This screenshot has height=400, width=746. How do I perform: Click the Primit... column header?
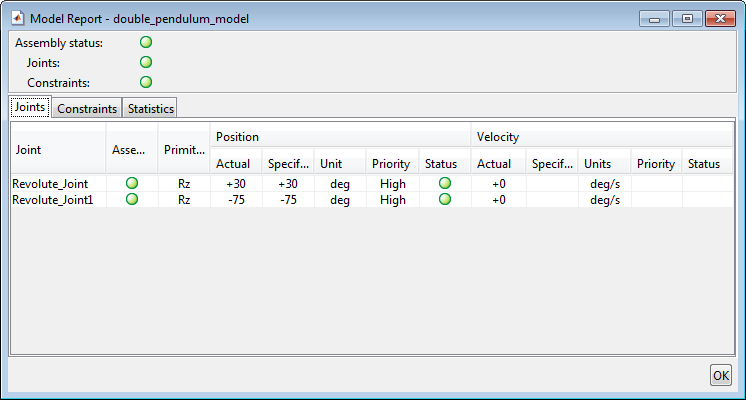pos(184,150)
